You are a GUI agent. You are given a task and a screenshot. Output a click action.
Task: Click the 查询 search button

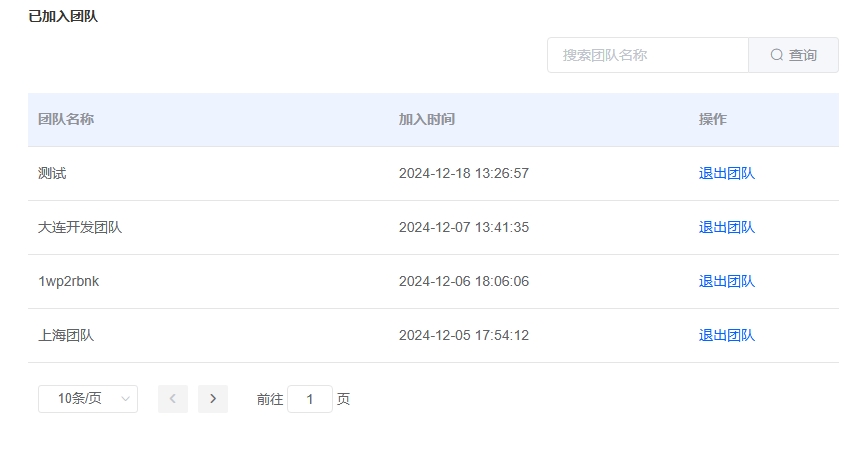click(x=793, y=55)
